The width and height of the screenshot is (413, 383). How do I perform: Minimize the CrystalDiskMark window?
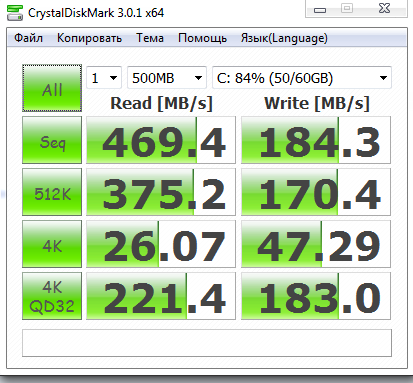tap(320, 9)
